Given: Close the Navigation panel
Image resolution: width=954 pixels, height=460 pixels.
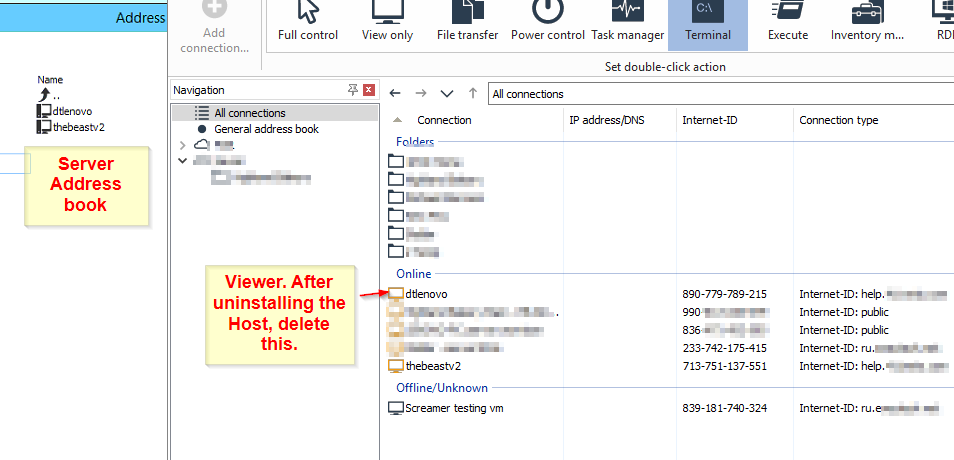Looking at the screenshot, I should coord(369,90).
